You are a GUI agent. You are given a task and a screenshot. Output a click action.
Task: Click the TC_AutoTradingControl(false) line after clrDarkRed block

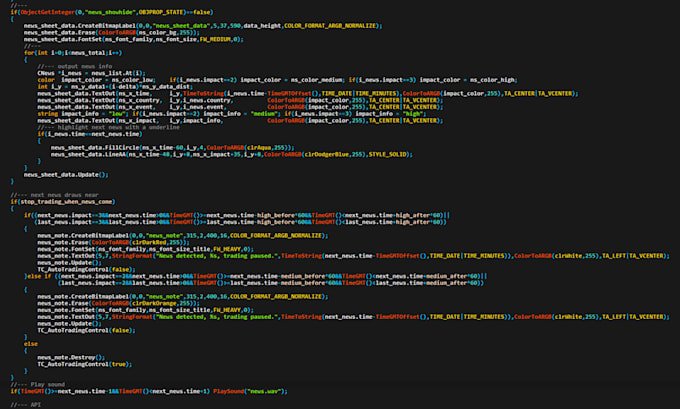coord(88,269)
